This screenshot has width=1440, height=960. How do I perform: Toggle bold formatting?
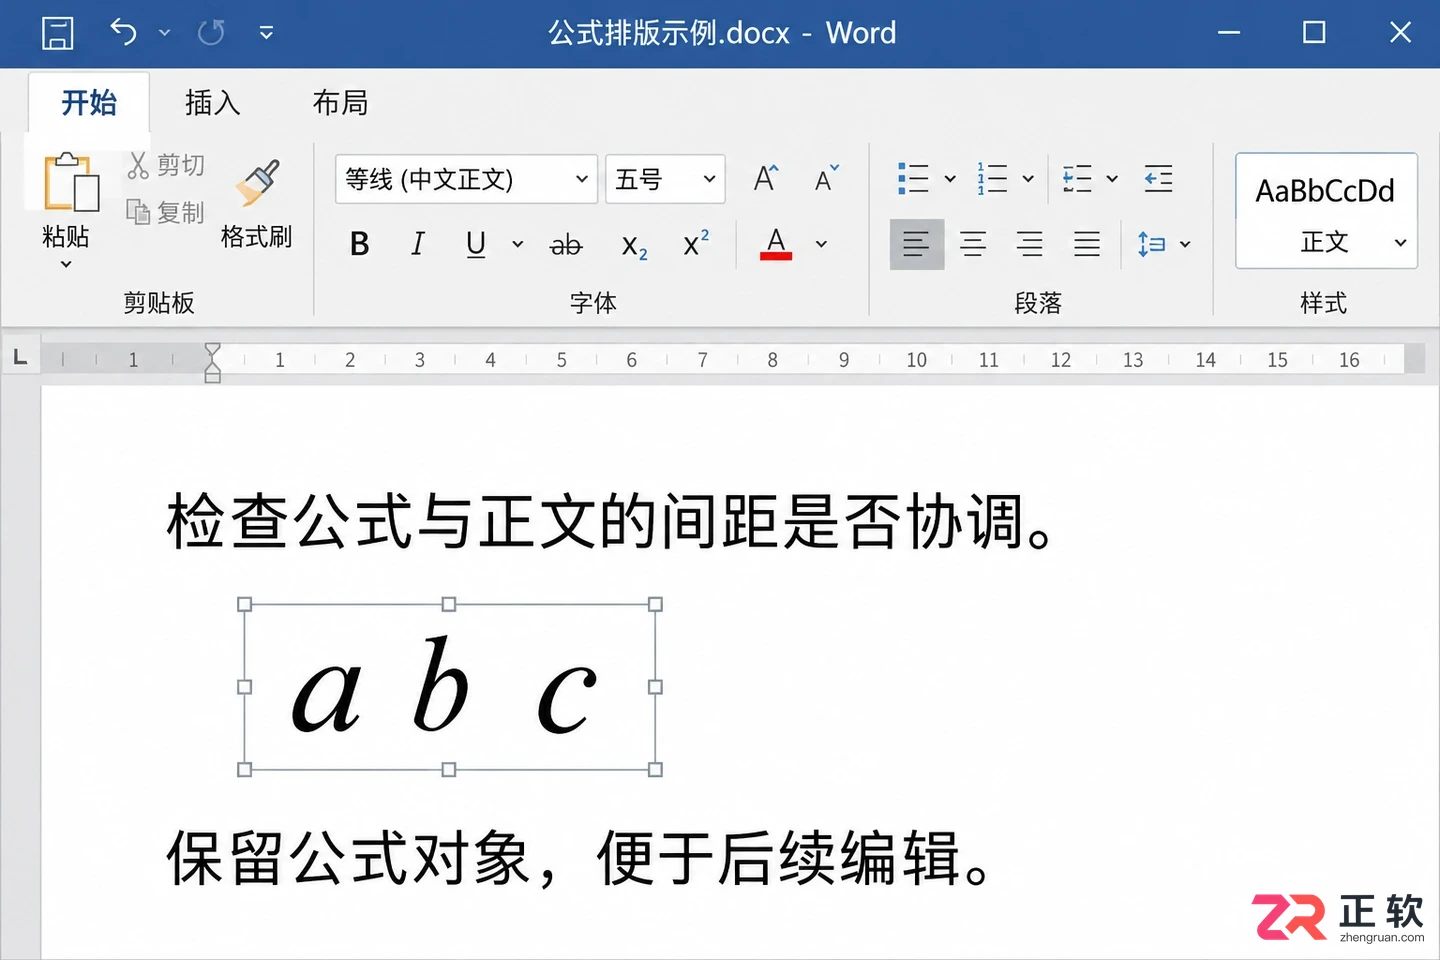pos(360,244)
